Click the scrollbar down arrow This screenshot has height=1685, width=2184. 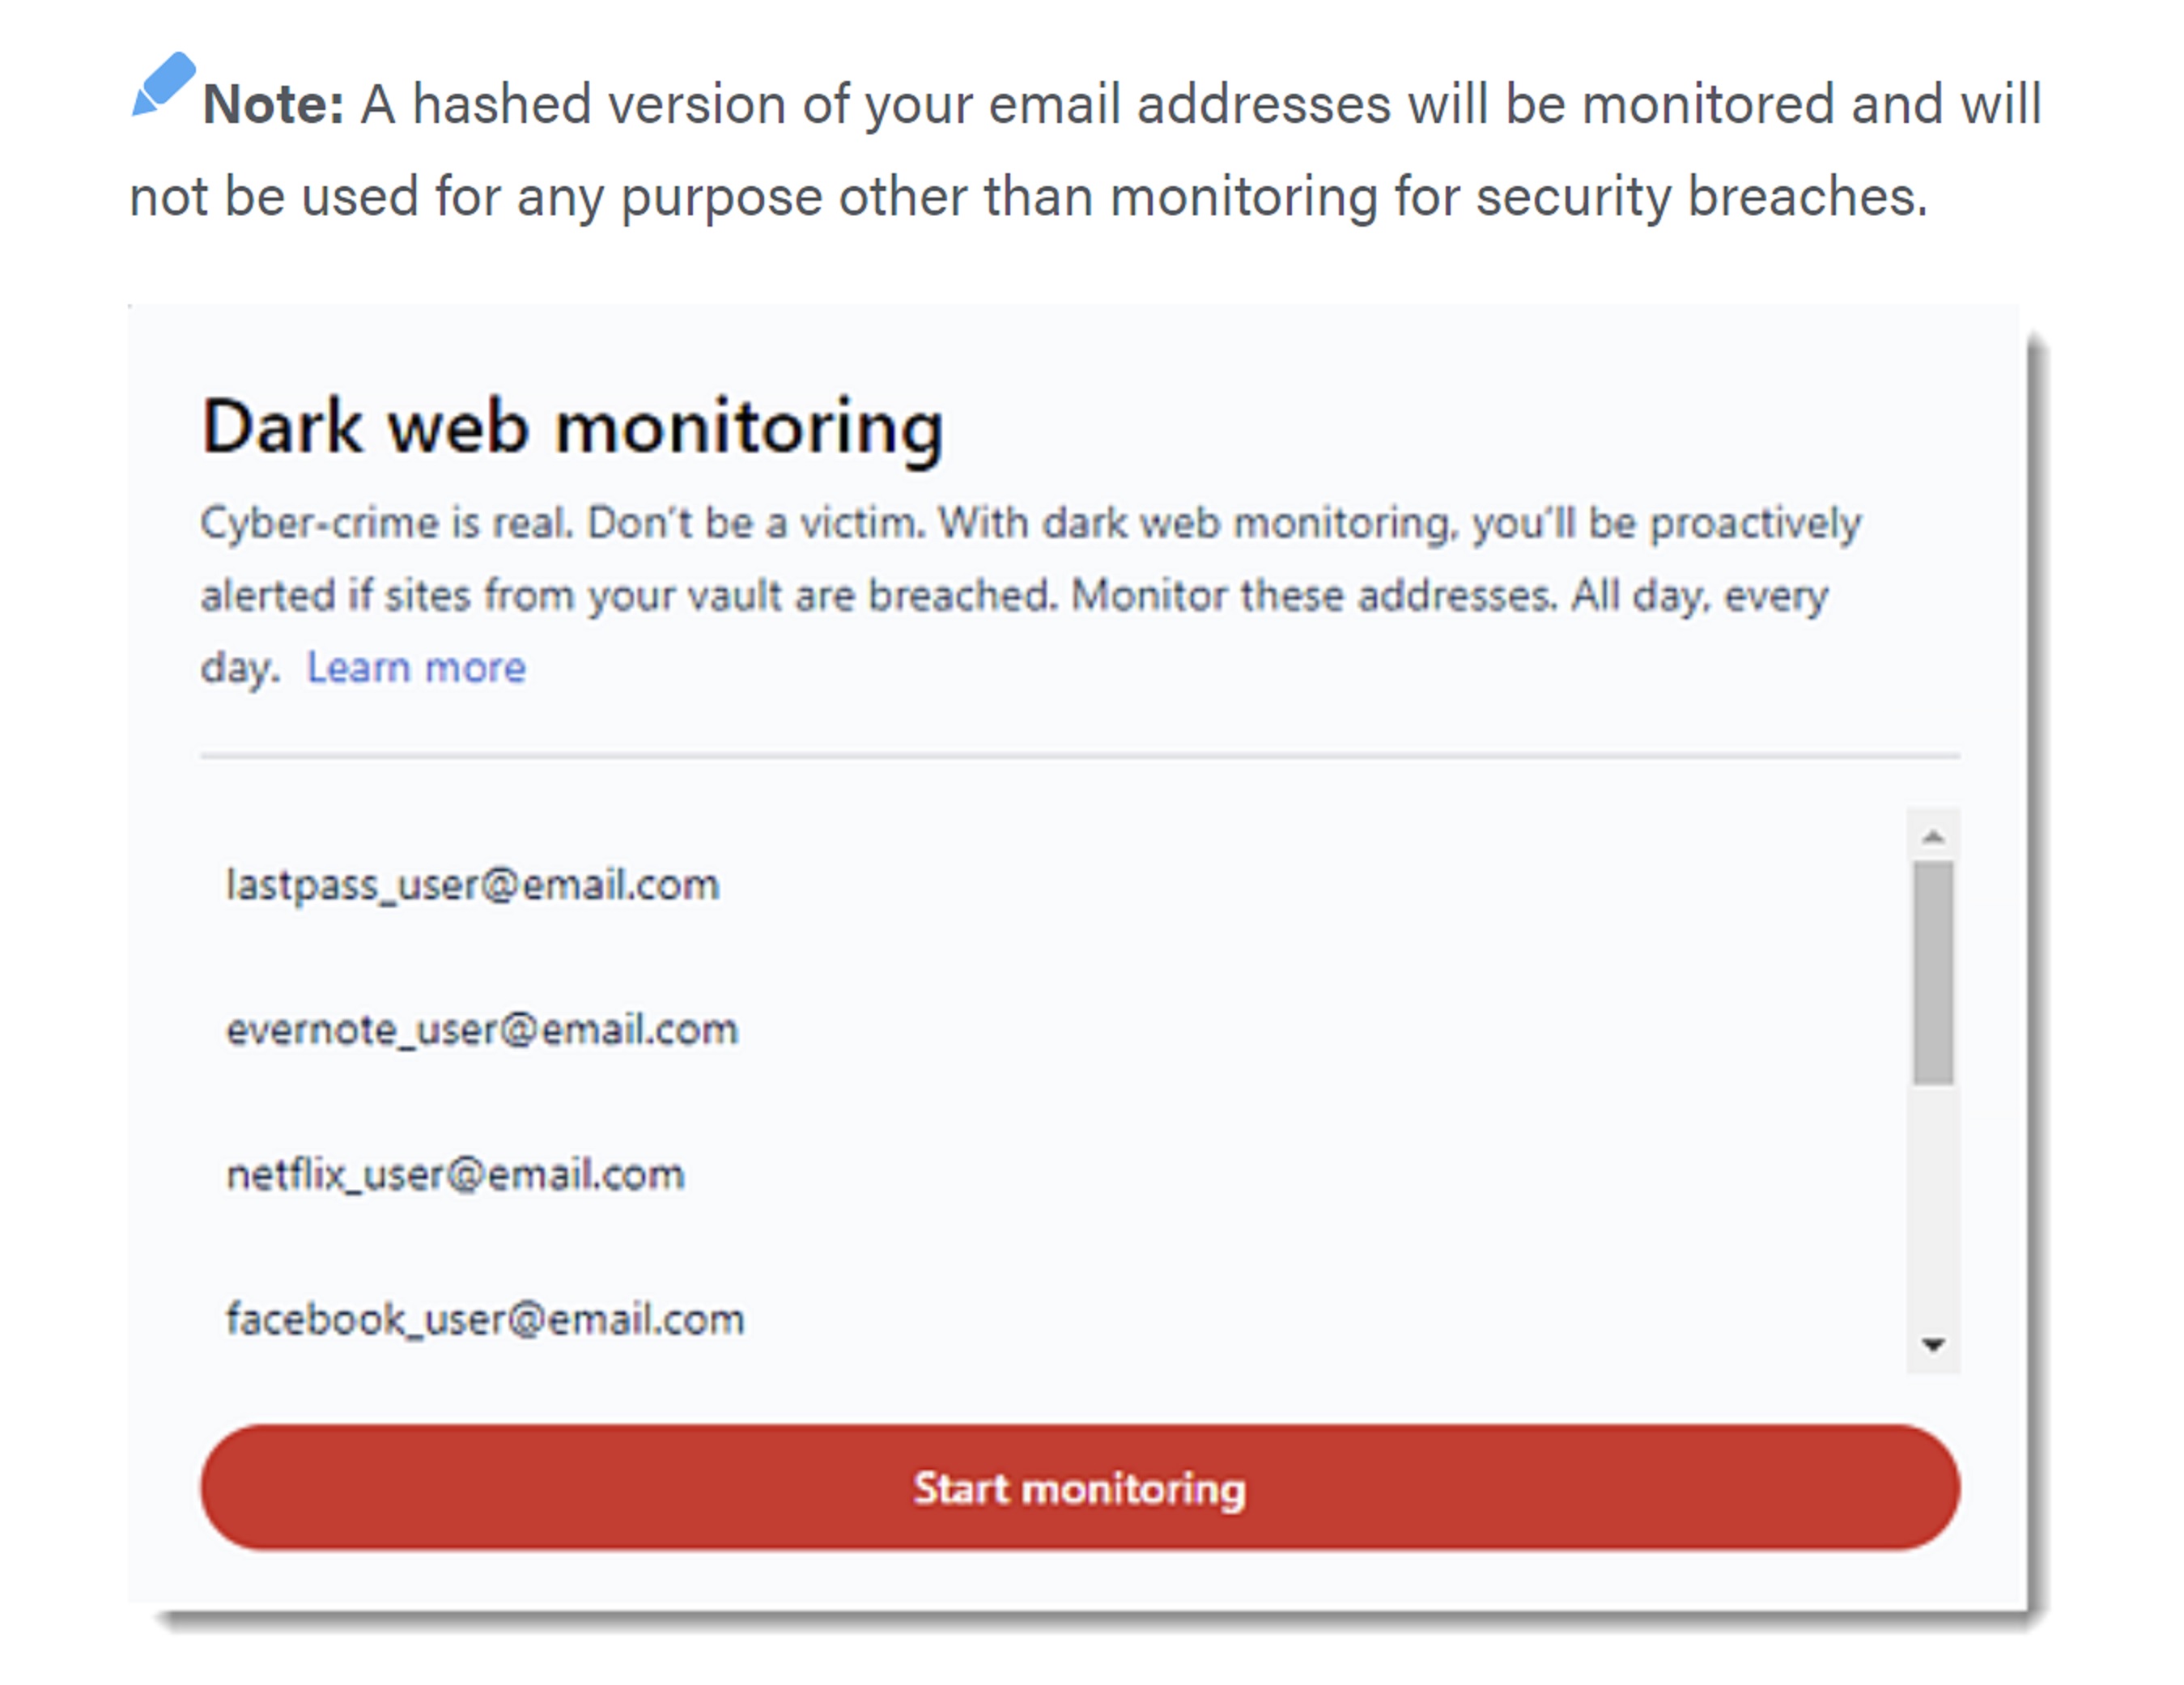coord(1933,1345)
